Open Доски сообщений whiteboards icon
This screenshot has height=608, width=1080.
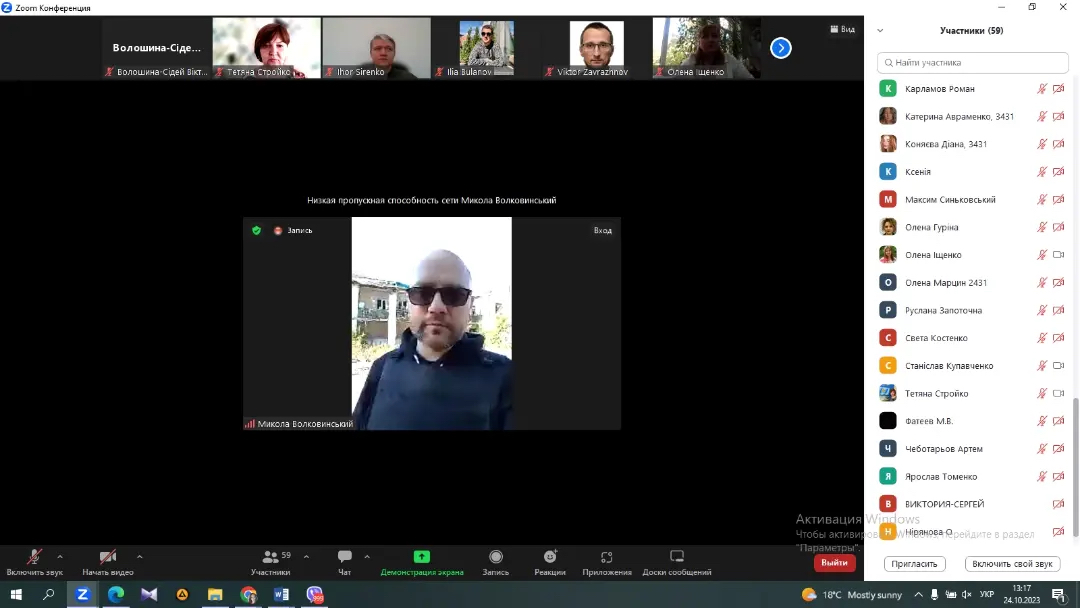tap(677, 557)
